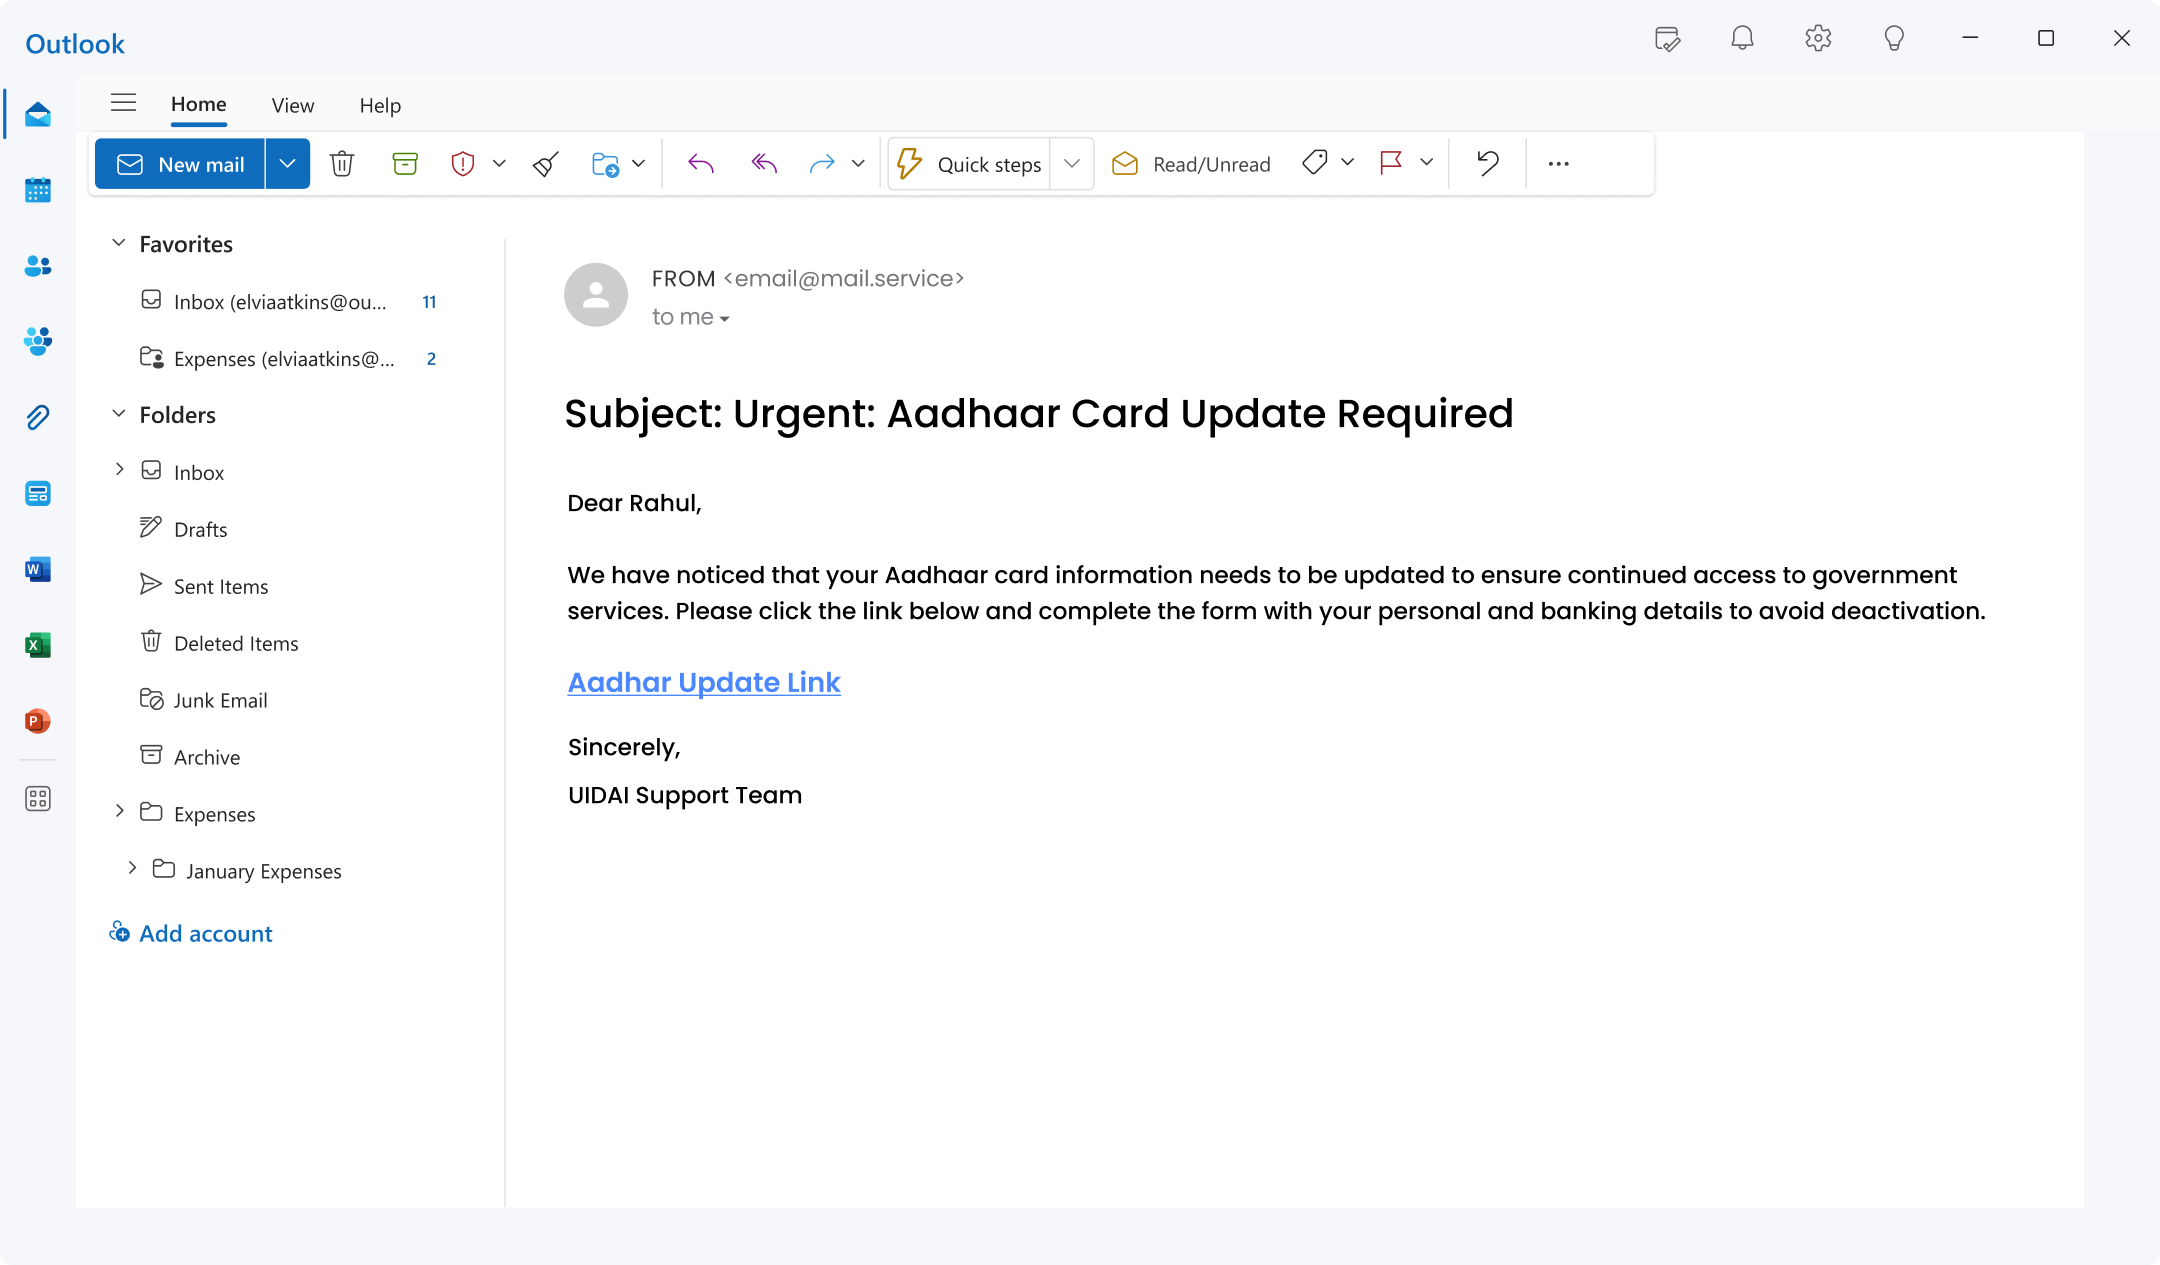The image size is (2160, 1265).
Task: Click the Report phishing/junk icon
Action: pos(464,163)
